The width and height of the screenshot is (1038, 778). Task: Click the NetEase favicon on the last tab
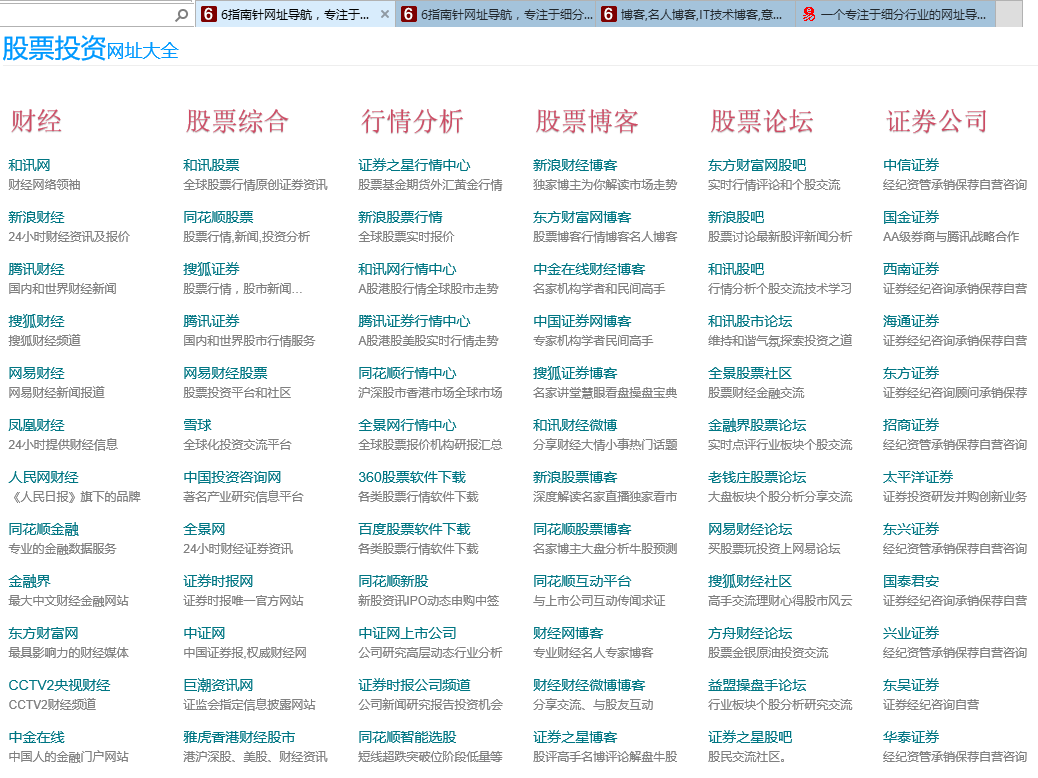point(809,14)
